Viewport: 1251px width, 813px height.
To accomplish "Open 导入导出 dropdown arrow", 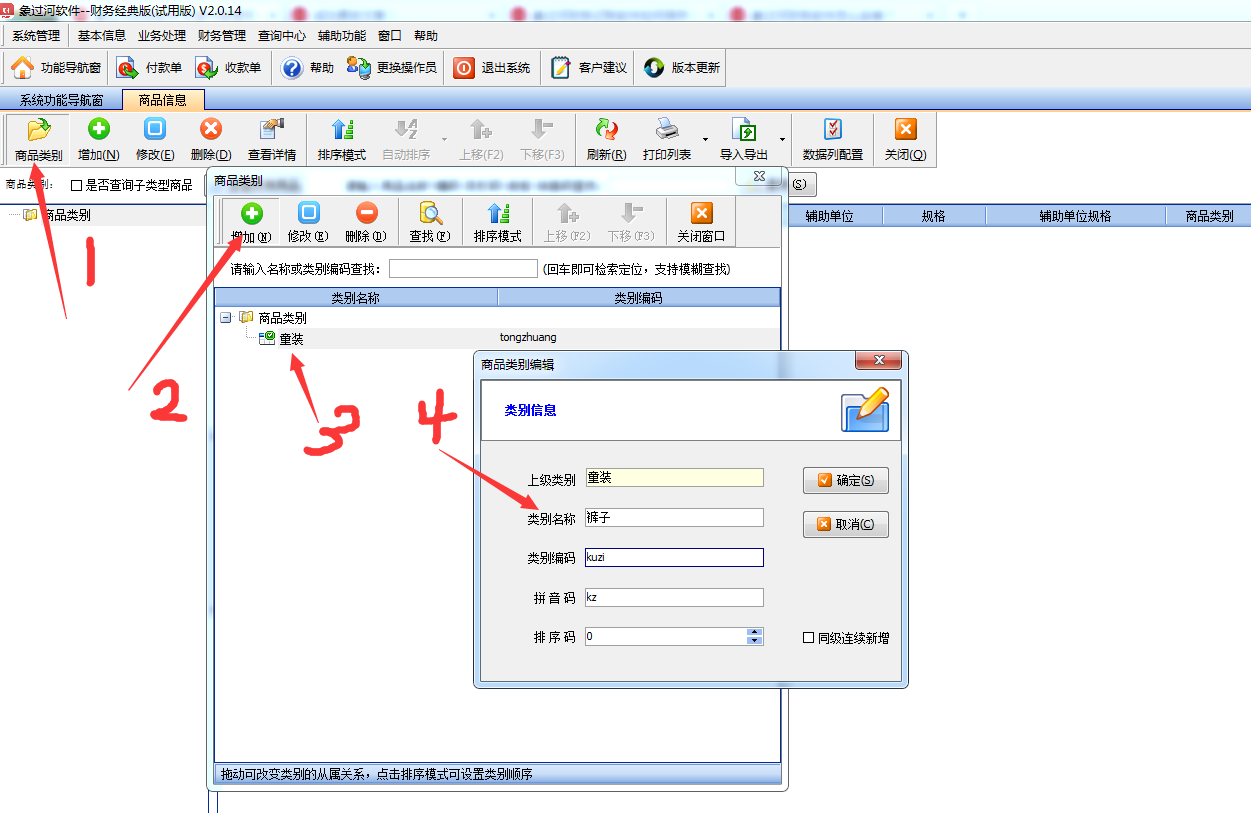I will 782,140.
